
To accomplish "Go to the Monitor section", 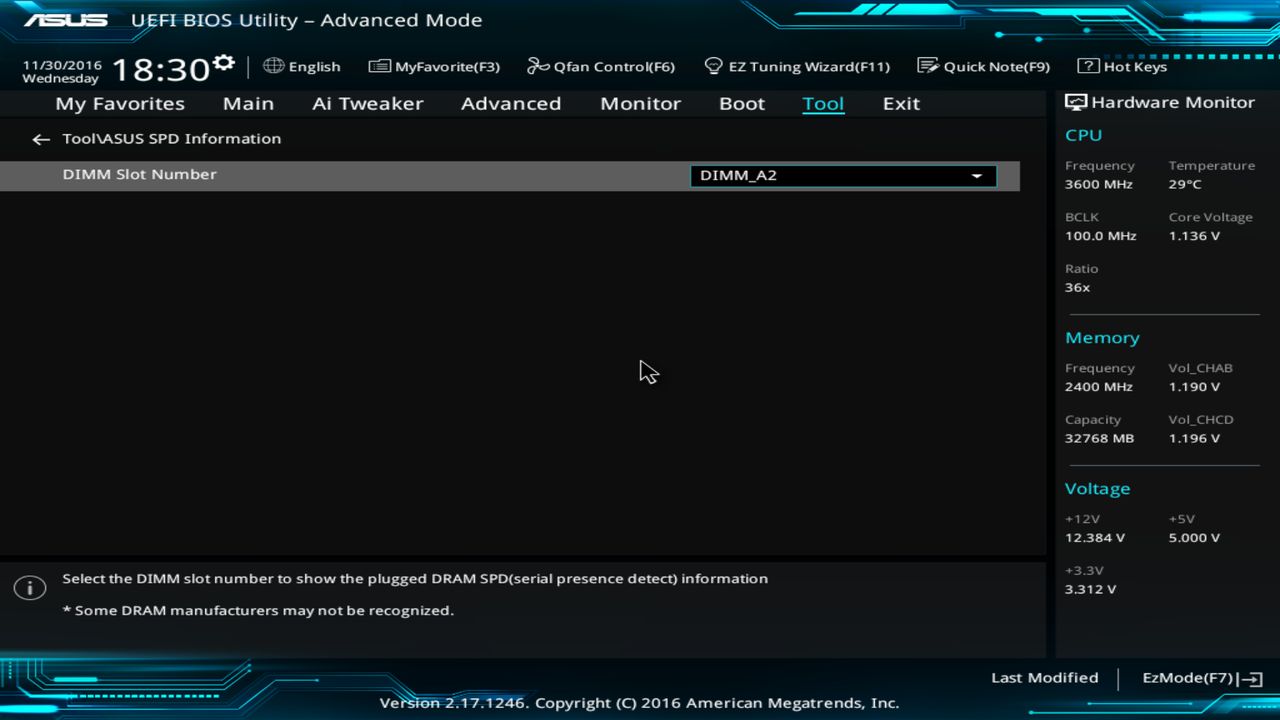I will click(x=640, y=103).
